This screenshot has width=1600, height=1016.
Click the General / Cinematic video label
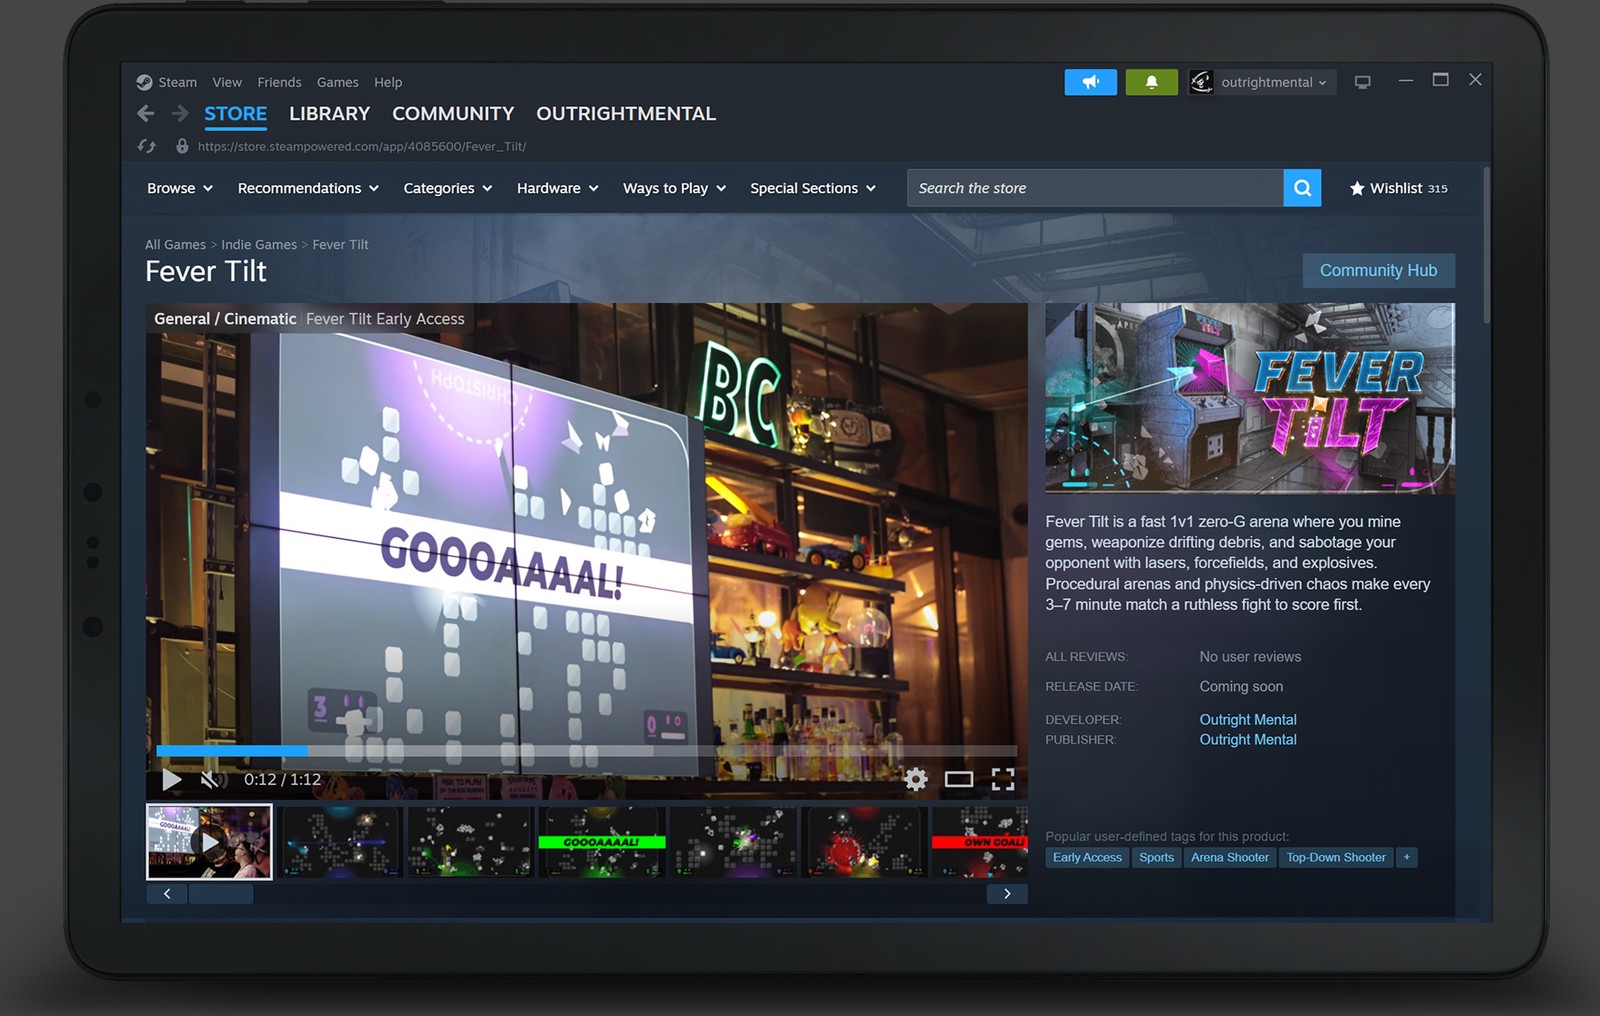pyautogui.click(x=225, y=319)
